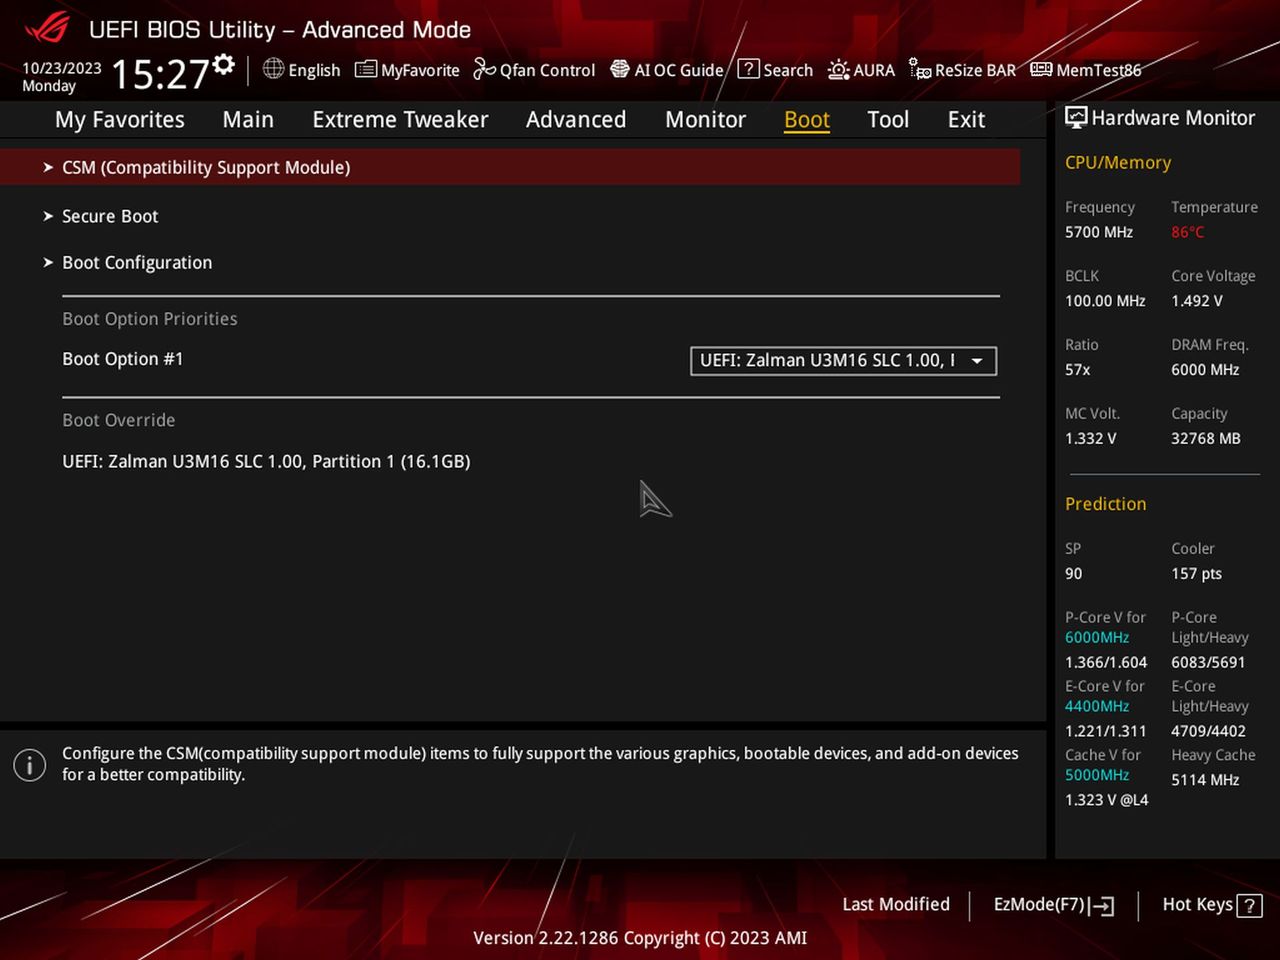Expand CSM (Compatibility Support Module)
This screenshot has width=1280, height=960.
pyautogui.click(x=510, y=167)
